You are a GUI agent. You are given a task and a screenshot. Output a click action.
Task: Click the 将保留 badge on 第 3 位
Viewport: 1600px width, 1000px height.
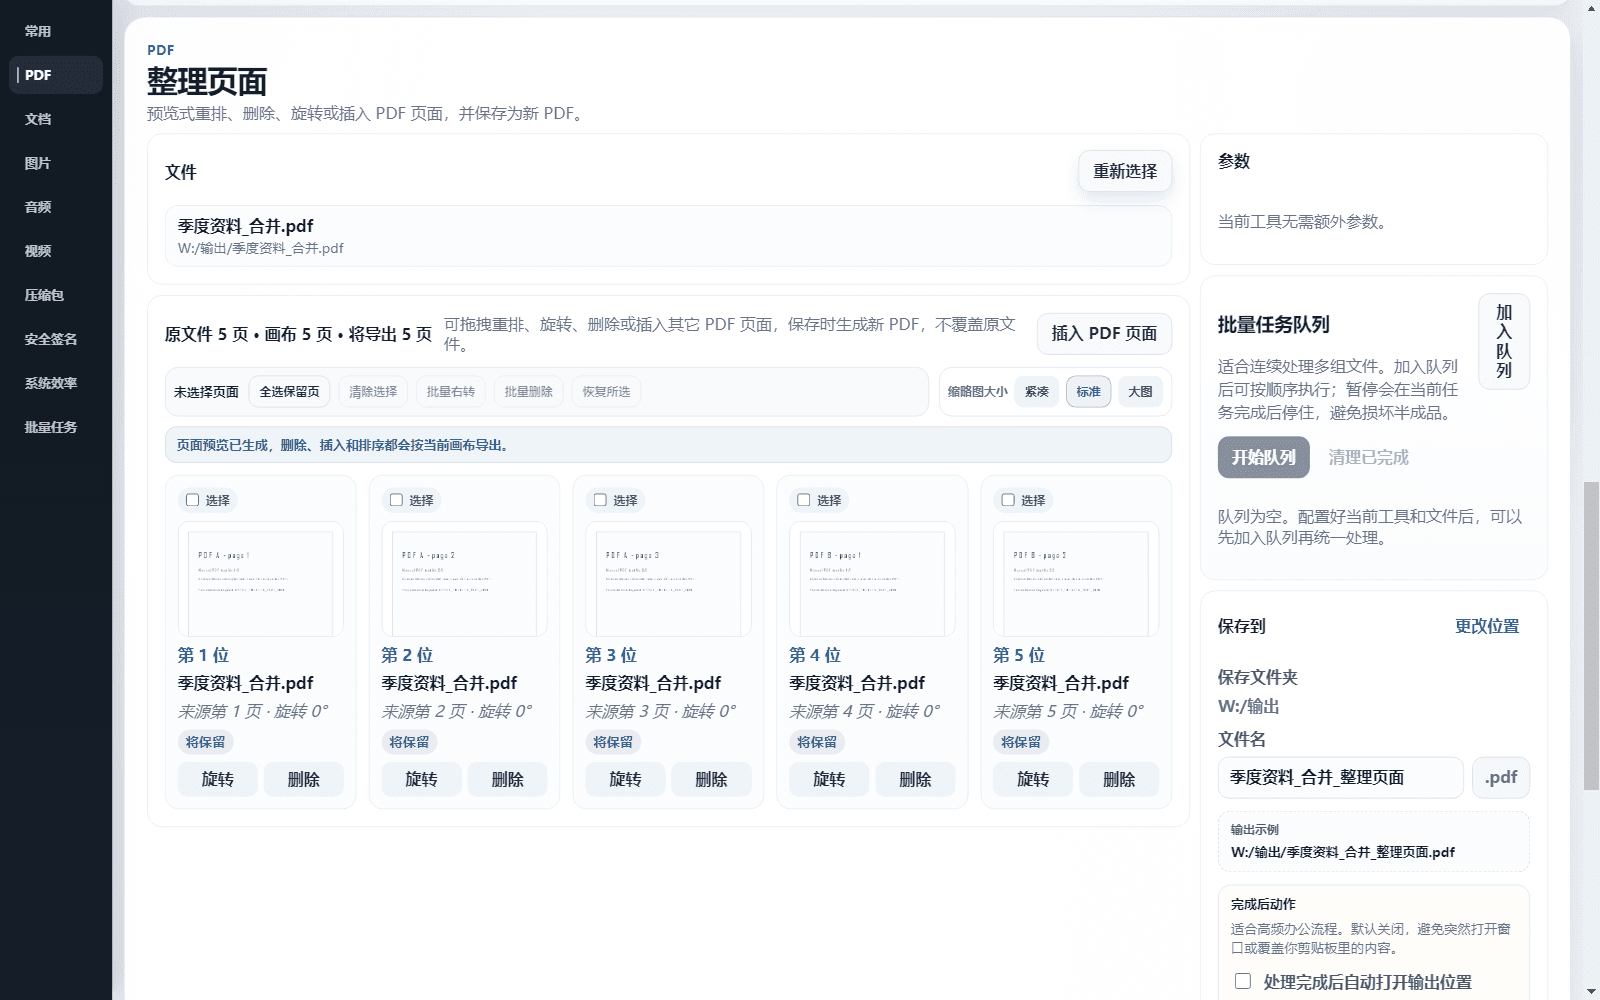[x=613, y=742]
